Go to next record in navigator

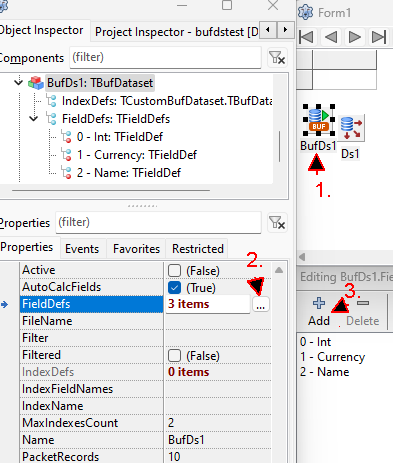pyautogui.click(x=355, y=37)
